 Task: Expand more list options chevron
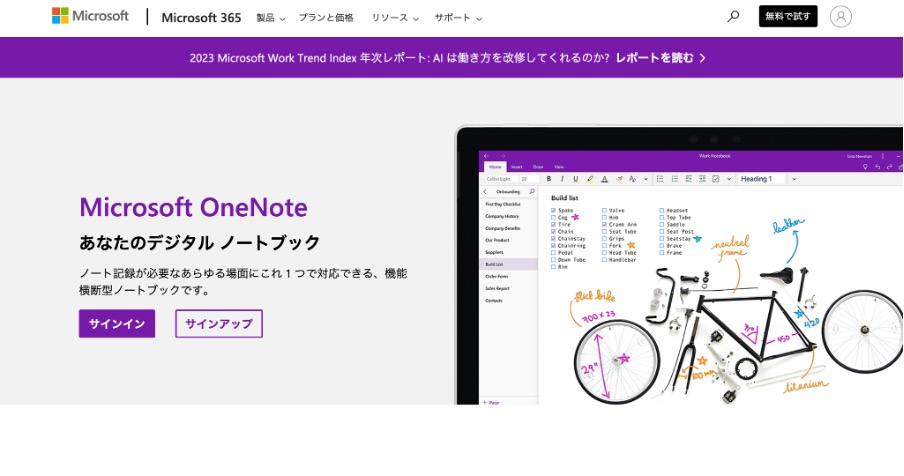[729, 179]
